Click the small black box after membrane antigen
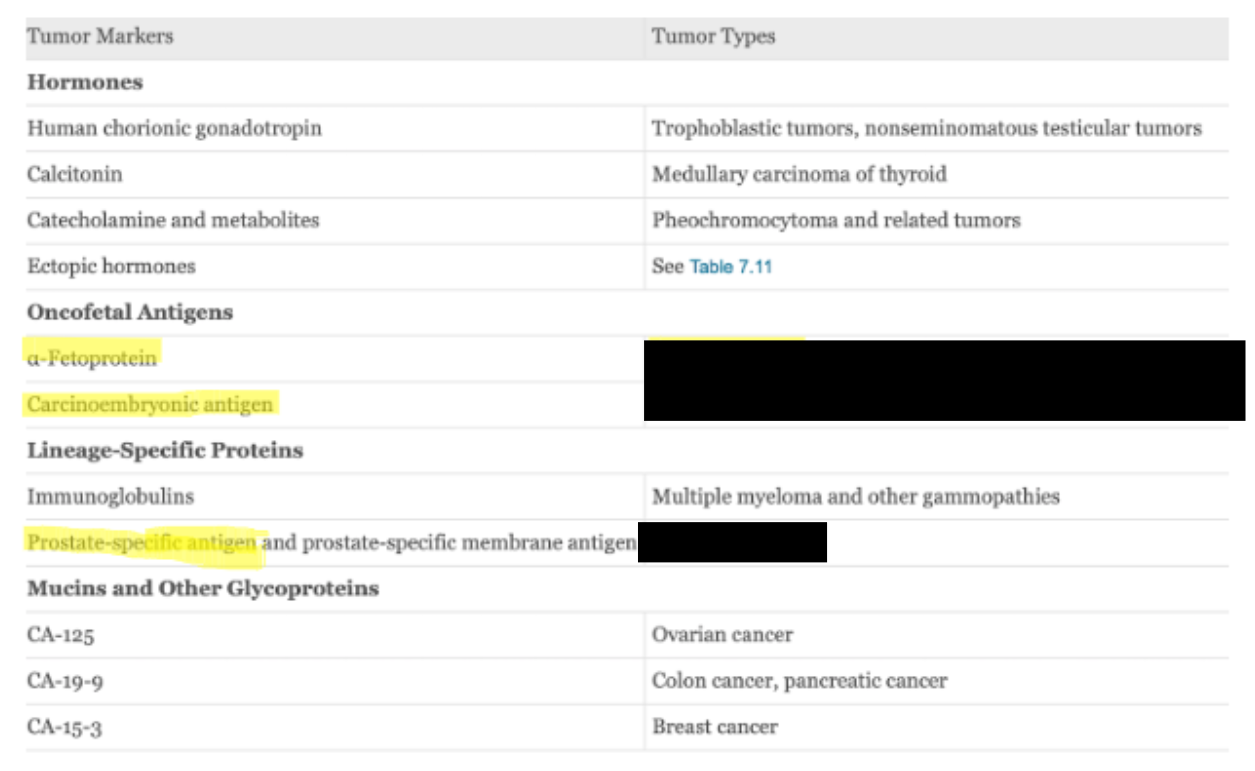The image size is (1255, 771). click(x=732, y=542)
